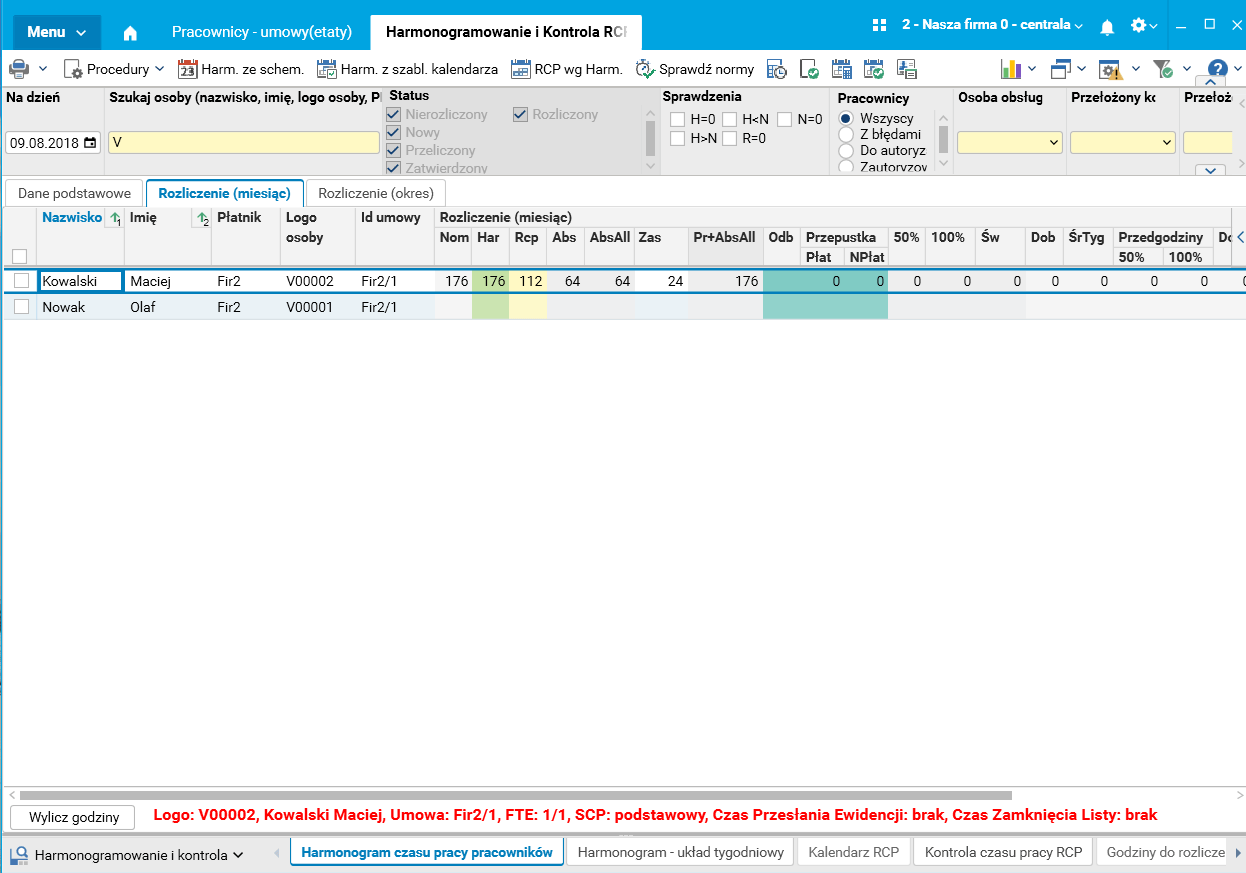This screenshot has height=873, width=1246.
Task: Enable the R=0 check checkbox
Action: pos(729,138)
